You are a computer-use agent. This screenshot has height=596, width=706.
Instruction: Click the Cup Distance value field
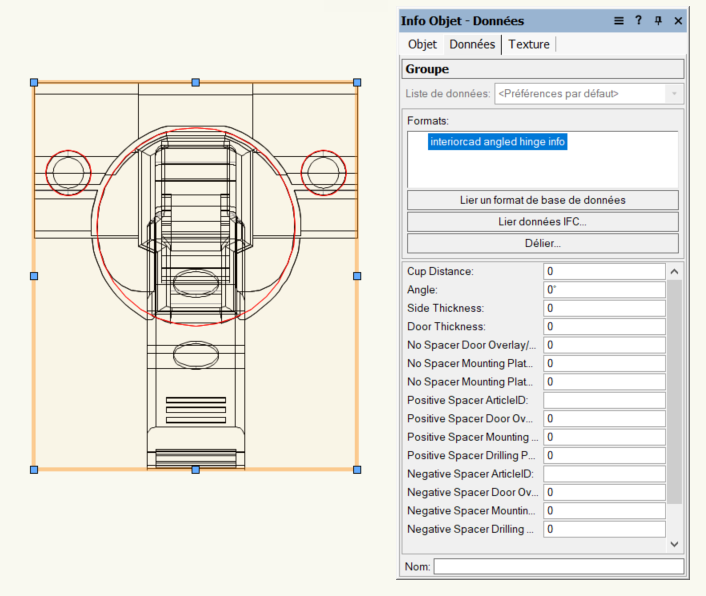click(604, 271)
